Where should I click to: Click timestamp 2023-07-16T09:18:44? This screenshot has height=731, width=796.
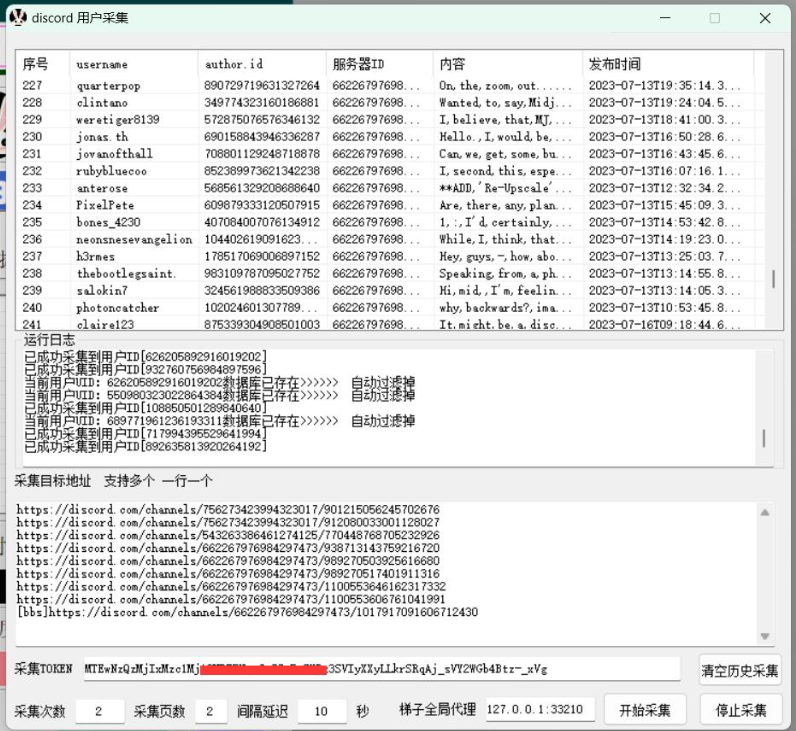click(664, 324)
